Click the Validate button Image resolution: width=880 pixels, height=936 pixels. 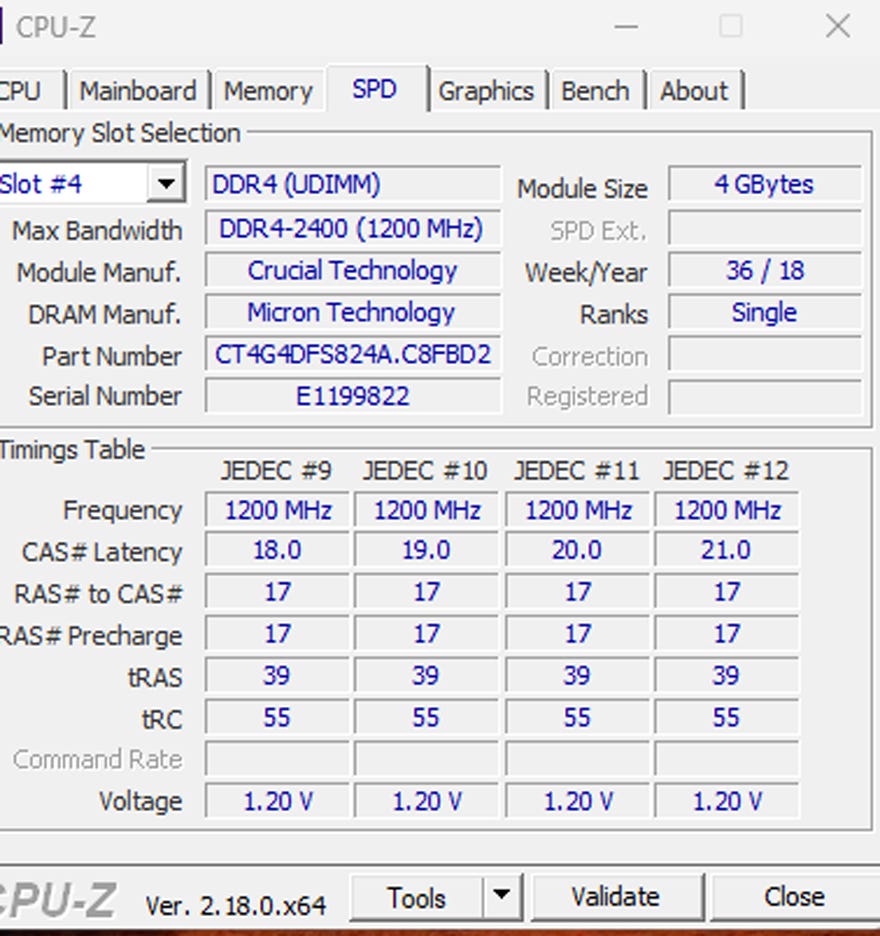click(x=616, y=897)
